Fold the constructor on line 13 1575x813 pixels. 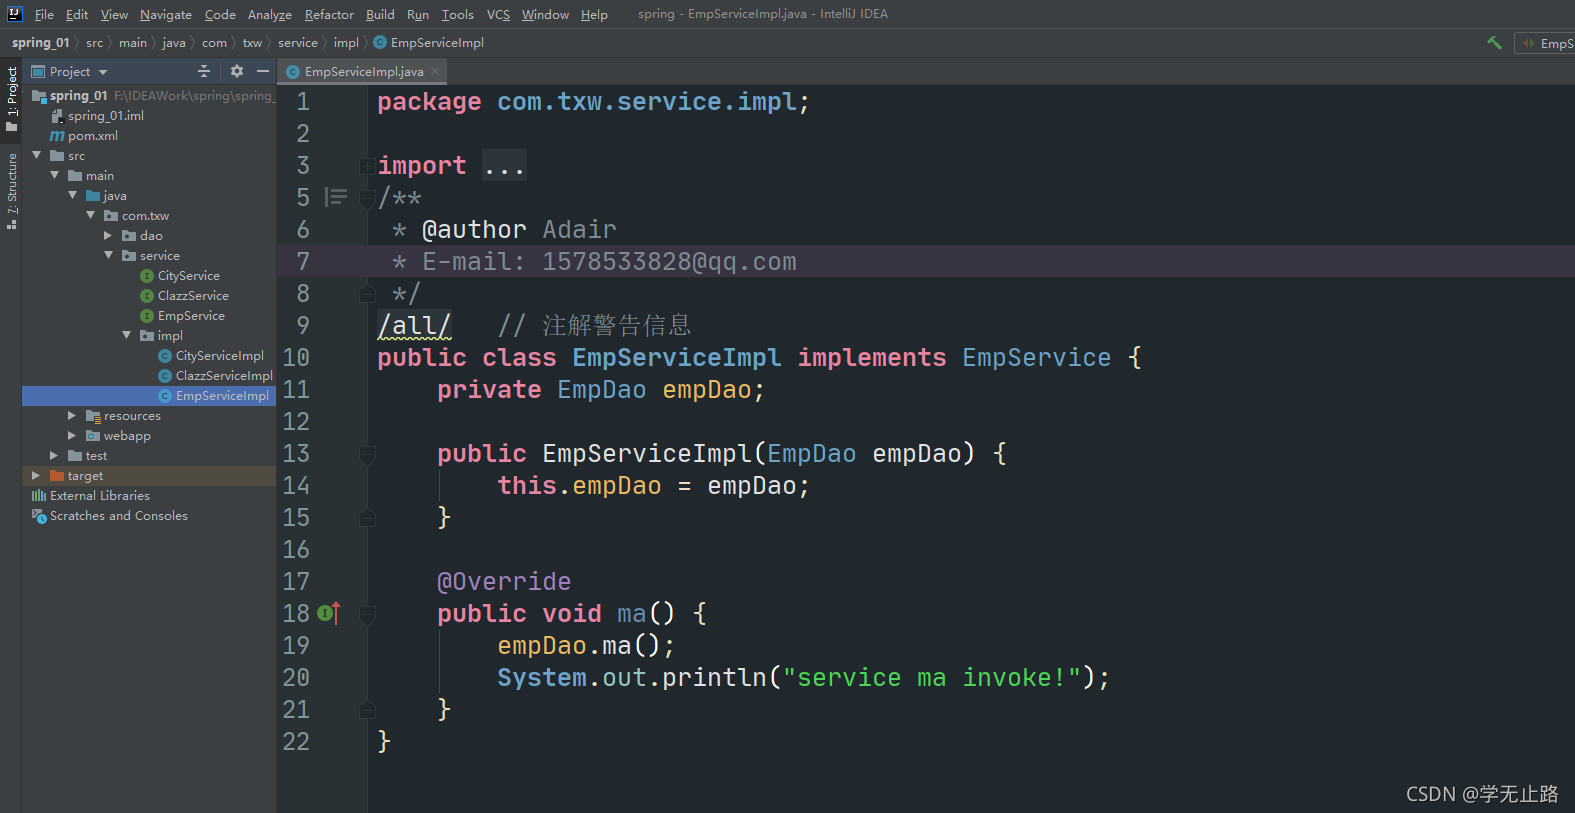coord(367,453)
